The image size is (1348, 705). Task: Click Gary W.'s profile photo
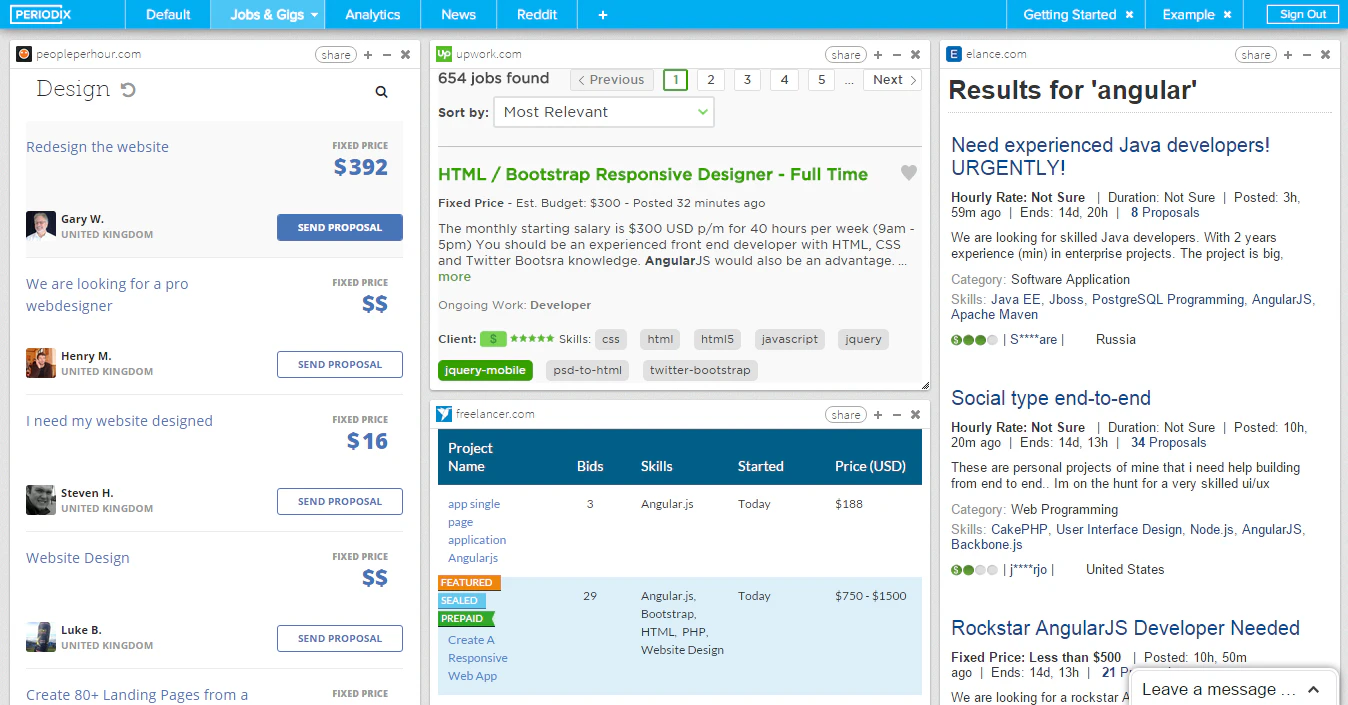pyautogui.click(x=41, y=226)
